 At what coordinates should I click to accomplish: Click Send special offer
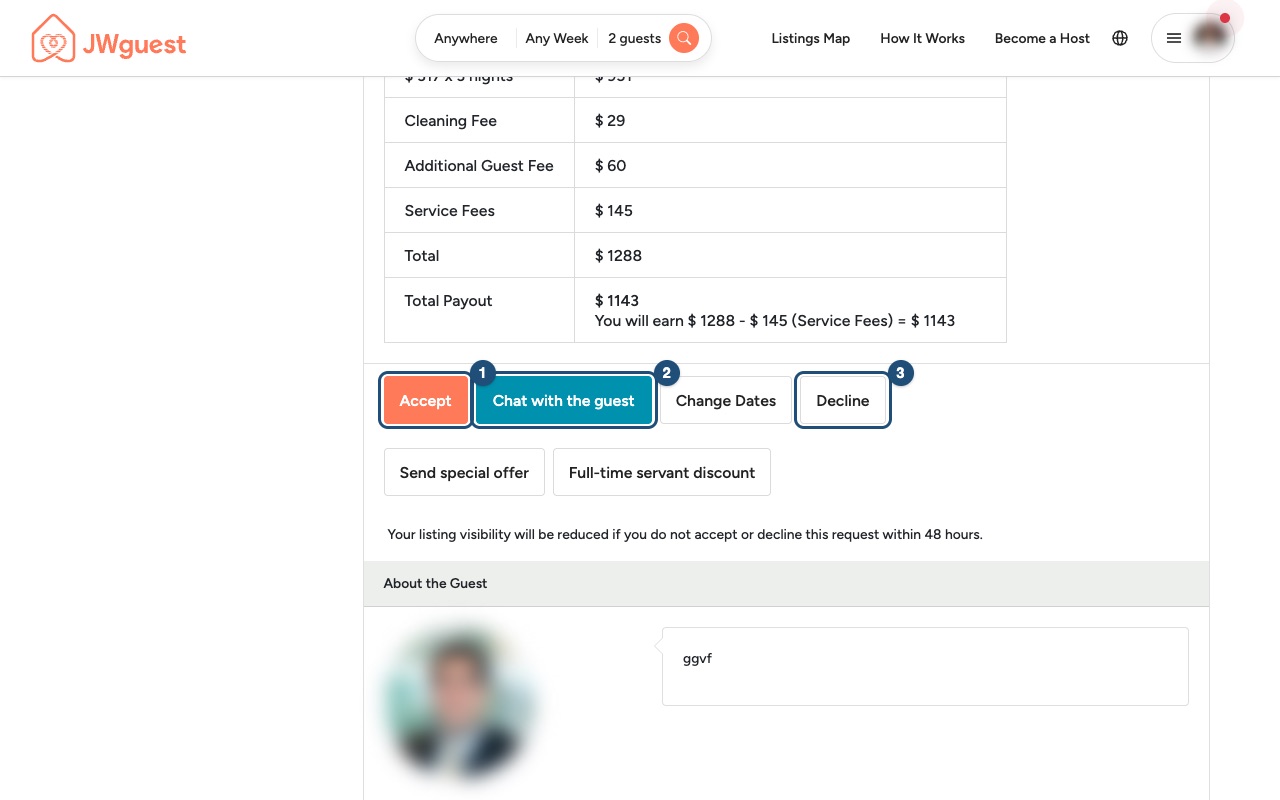[464, 472]
